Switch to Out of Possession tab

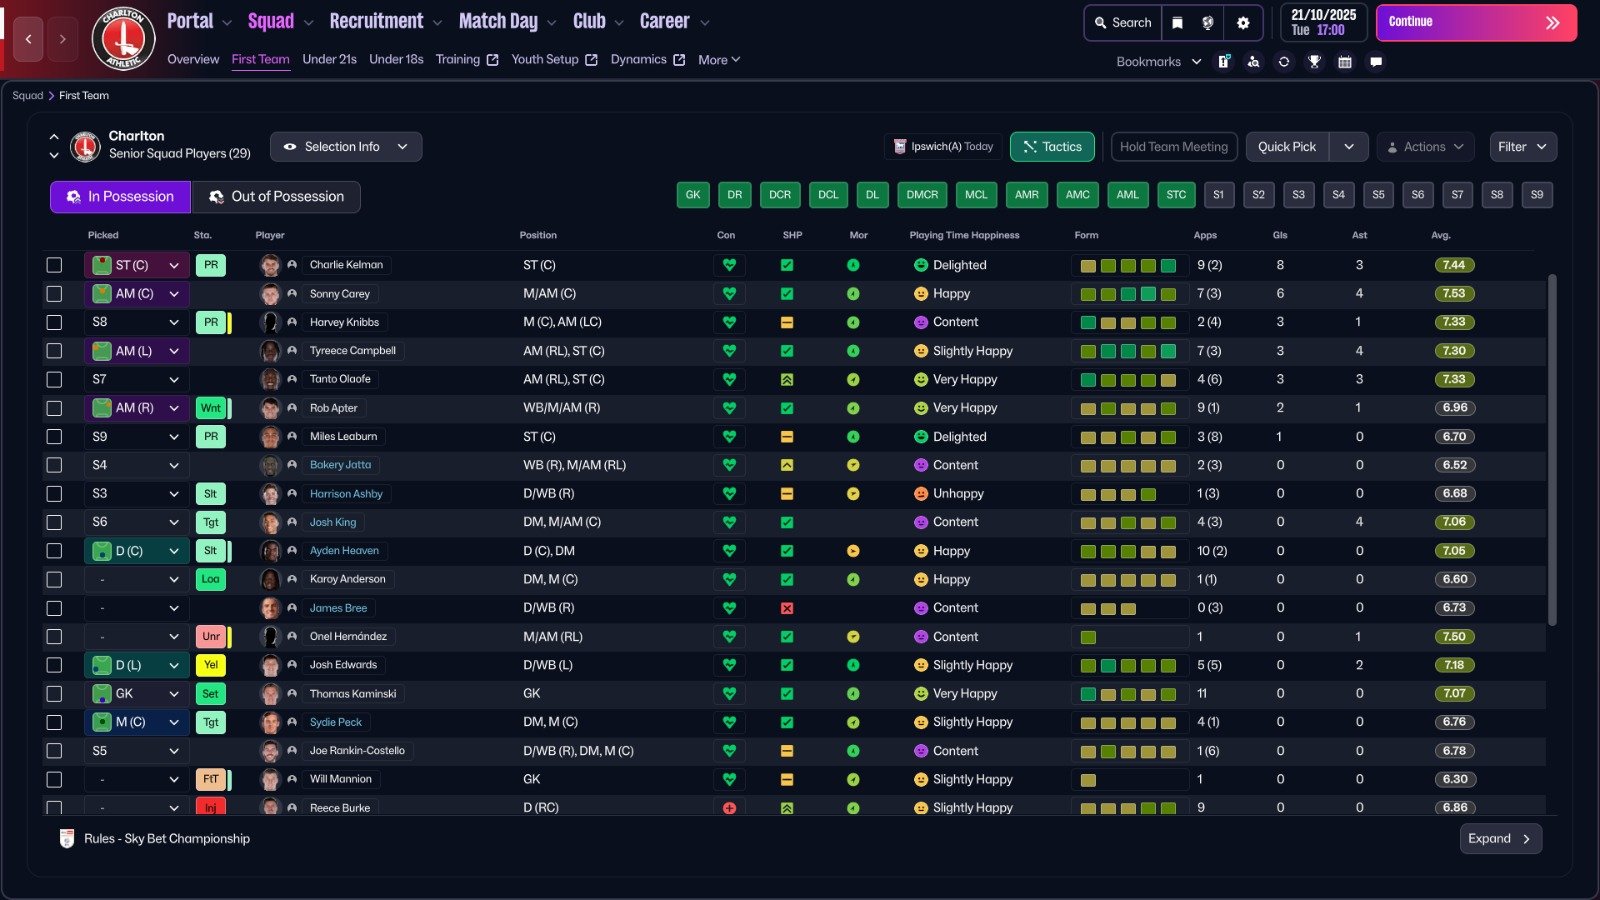[x=276, y=197]
